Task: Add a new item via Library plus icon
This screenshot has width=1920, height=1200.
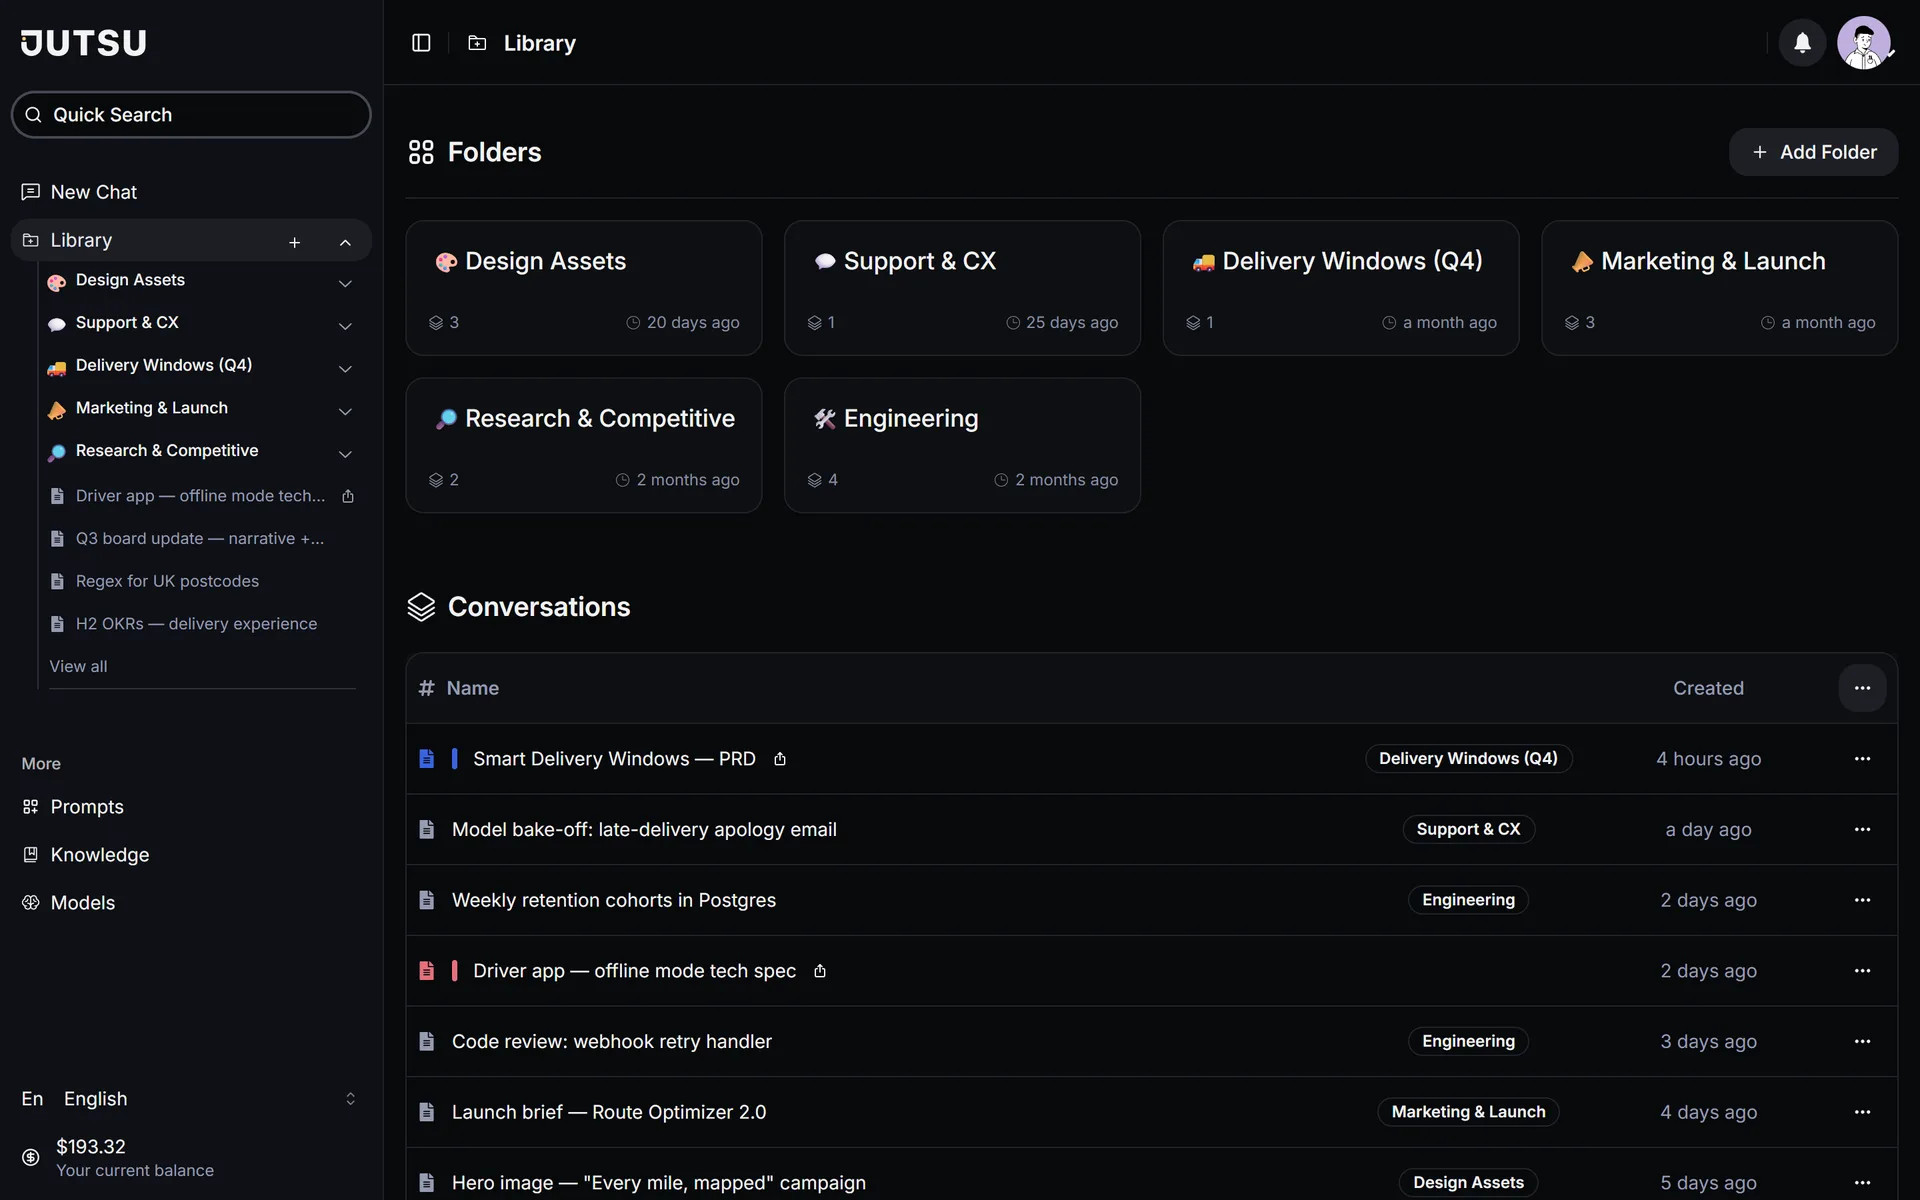Action: coord(294,242)
